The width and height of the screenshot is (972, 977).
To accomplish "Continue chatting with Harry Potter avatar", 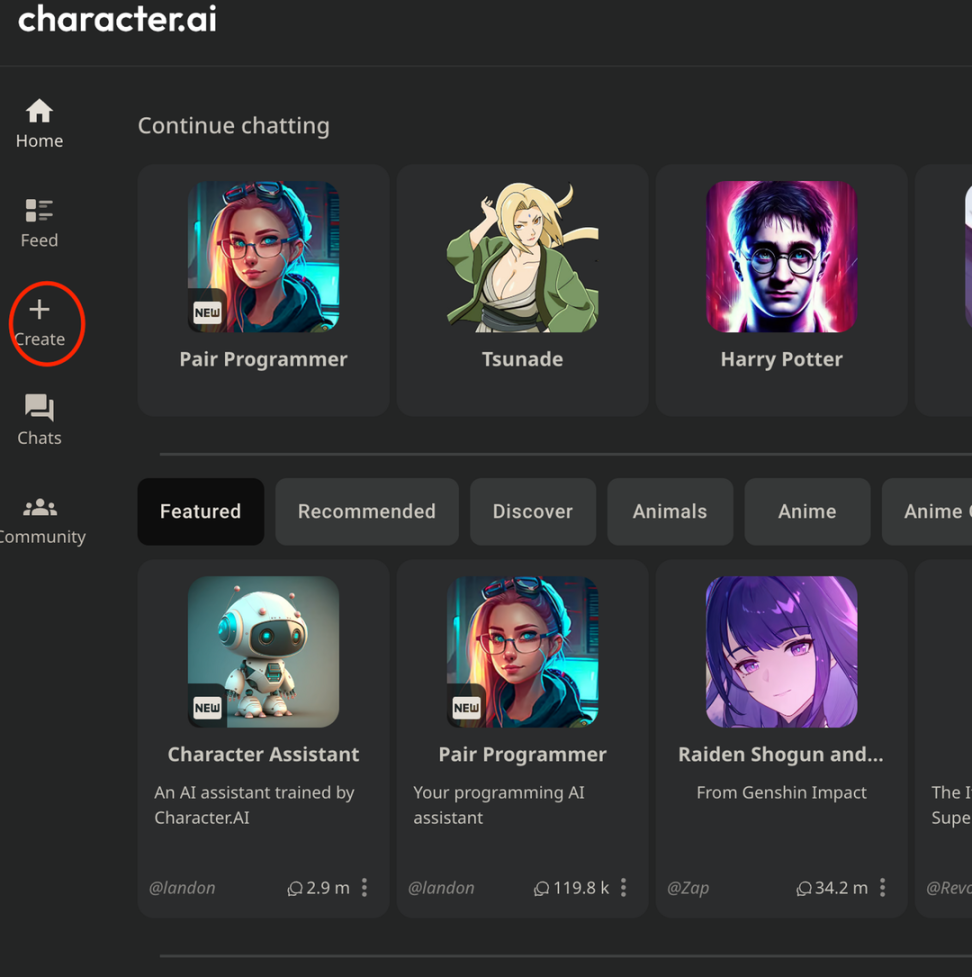I will 781,257.
